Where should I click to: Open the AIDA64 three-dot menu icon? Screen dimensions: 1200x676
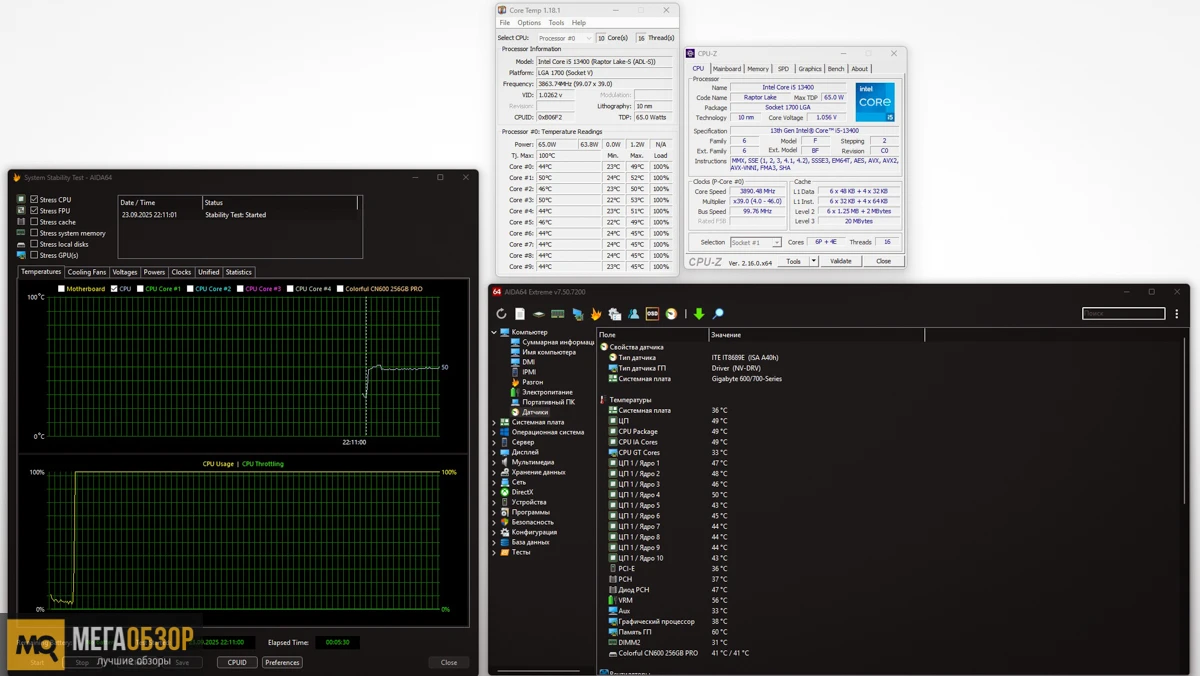coord(1177,314)
